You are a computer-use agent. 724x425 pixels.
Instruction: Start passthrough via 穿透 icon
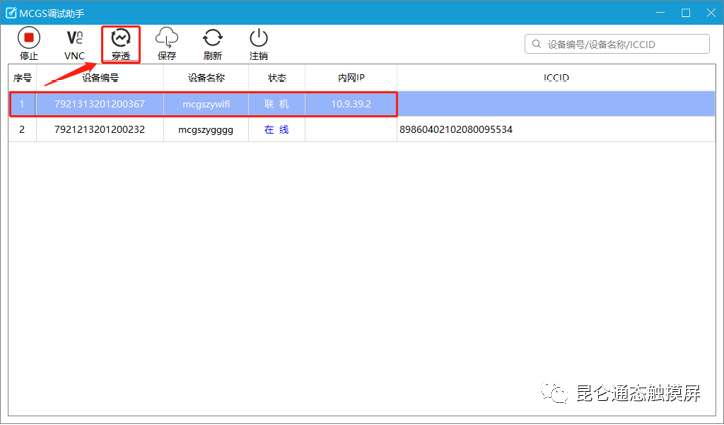pyautogui.click(x=121, y=38)
